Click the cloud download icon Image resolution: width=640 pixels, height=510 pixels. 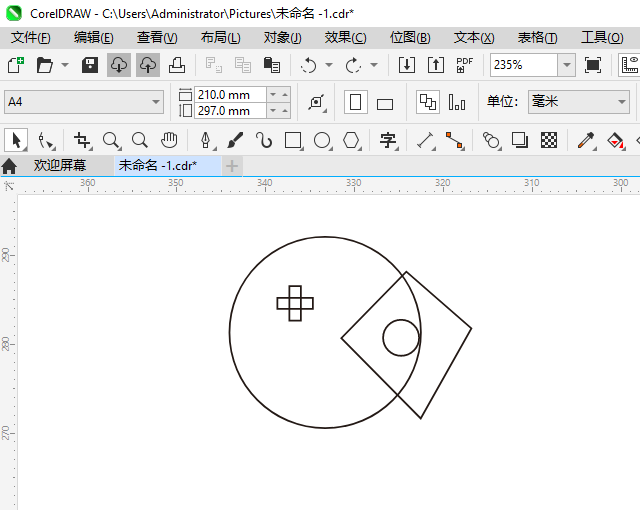[119, 65]
